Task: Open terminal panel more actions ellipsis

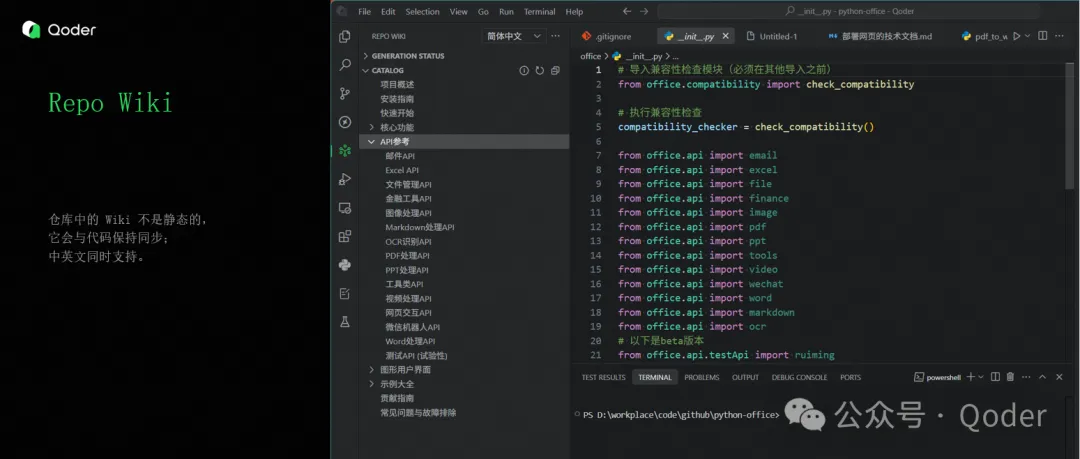Action: [1026, 377]
